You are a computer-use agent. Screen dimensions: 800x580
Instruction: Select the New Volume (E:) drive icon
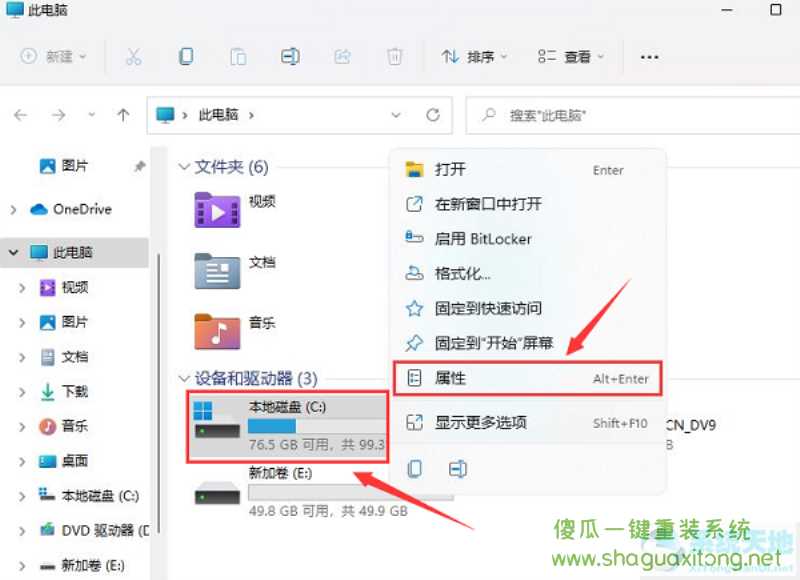[x=217, y=493]
